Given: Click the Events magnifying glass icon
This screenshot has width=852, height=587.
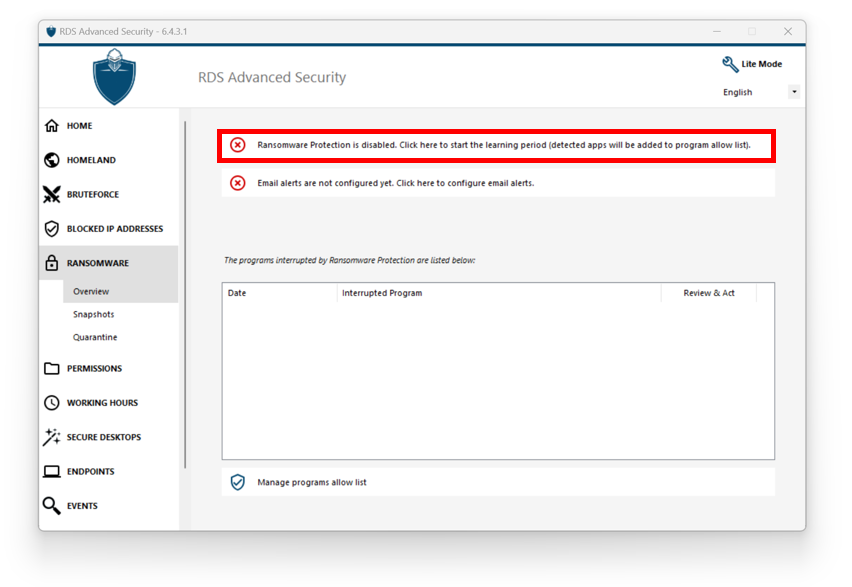Looking at the screenshot, I should tap(52, 505).
